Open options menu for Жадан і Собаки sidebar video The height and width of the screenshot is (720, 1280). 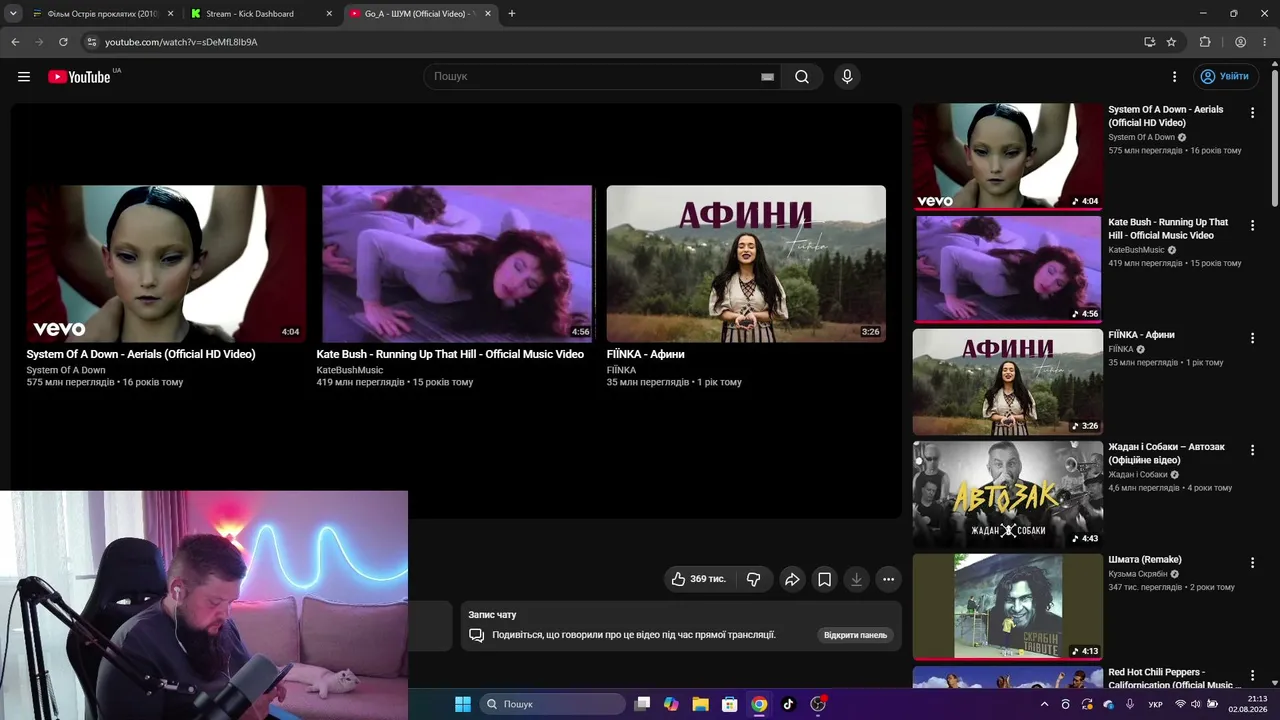(1252, 450)
